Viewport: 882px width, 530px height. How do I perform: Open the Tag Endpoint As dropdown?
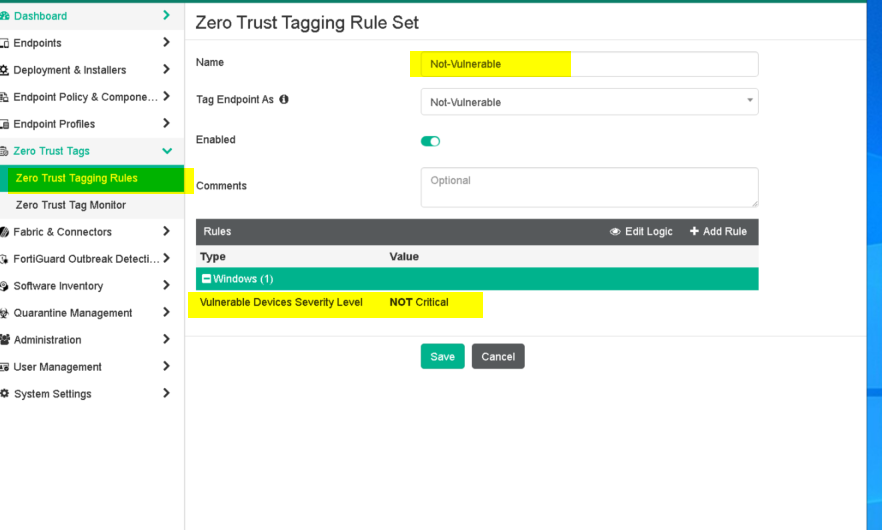point(589,102)
